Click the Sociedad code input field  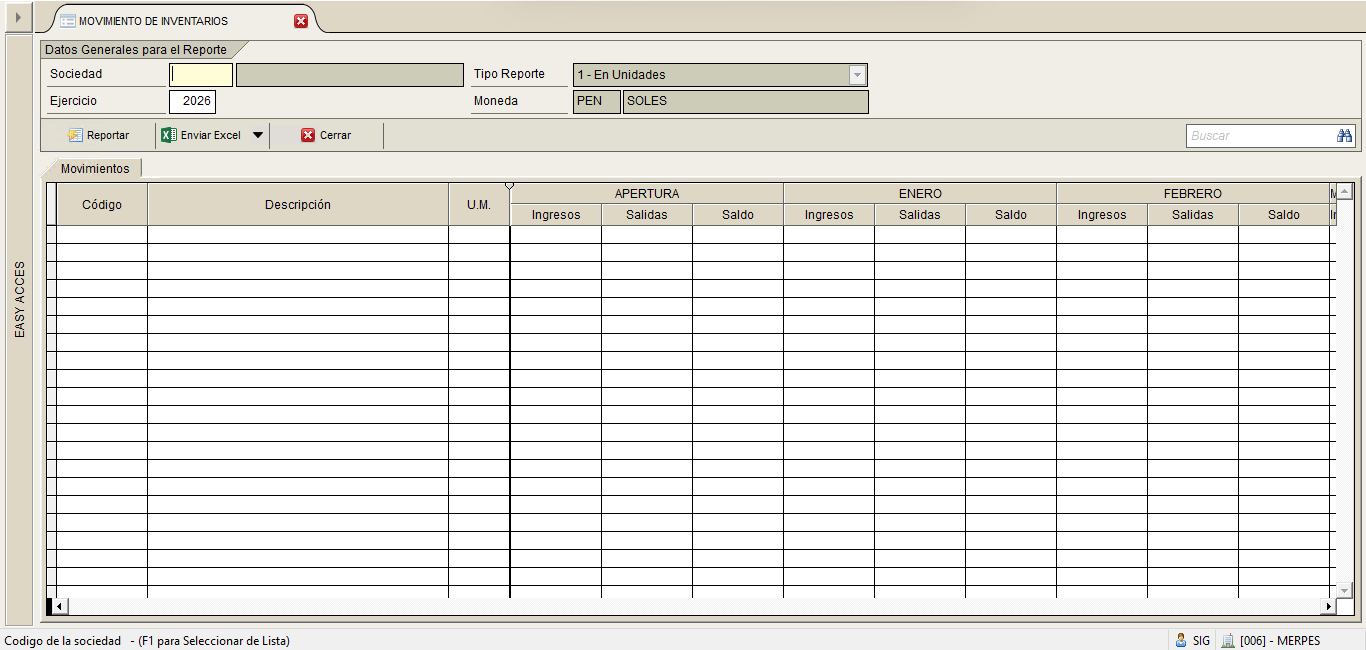tap(201, 74)
